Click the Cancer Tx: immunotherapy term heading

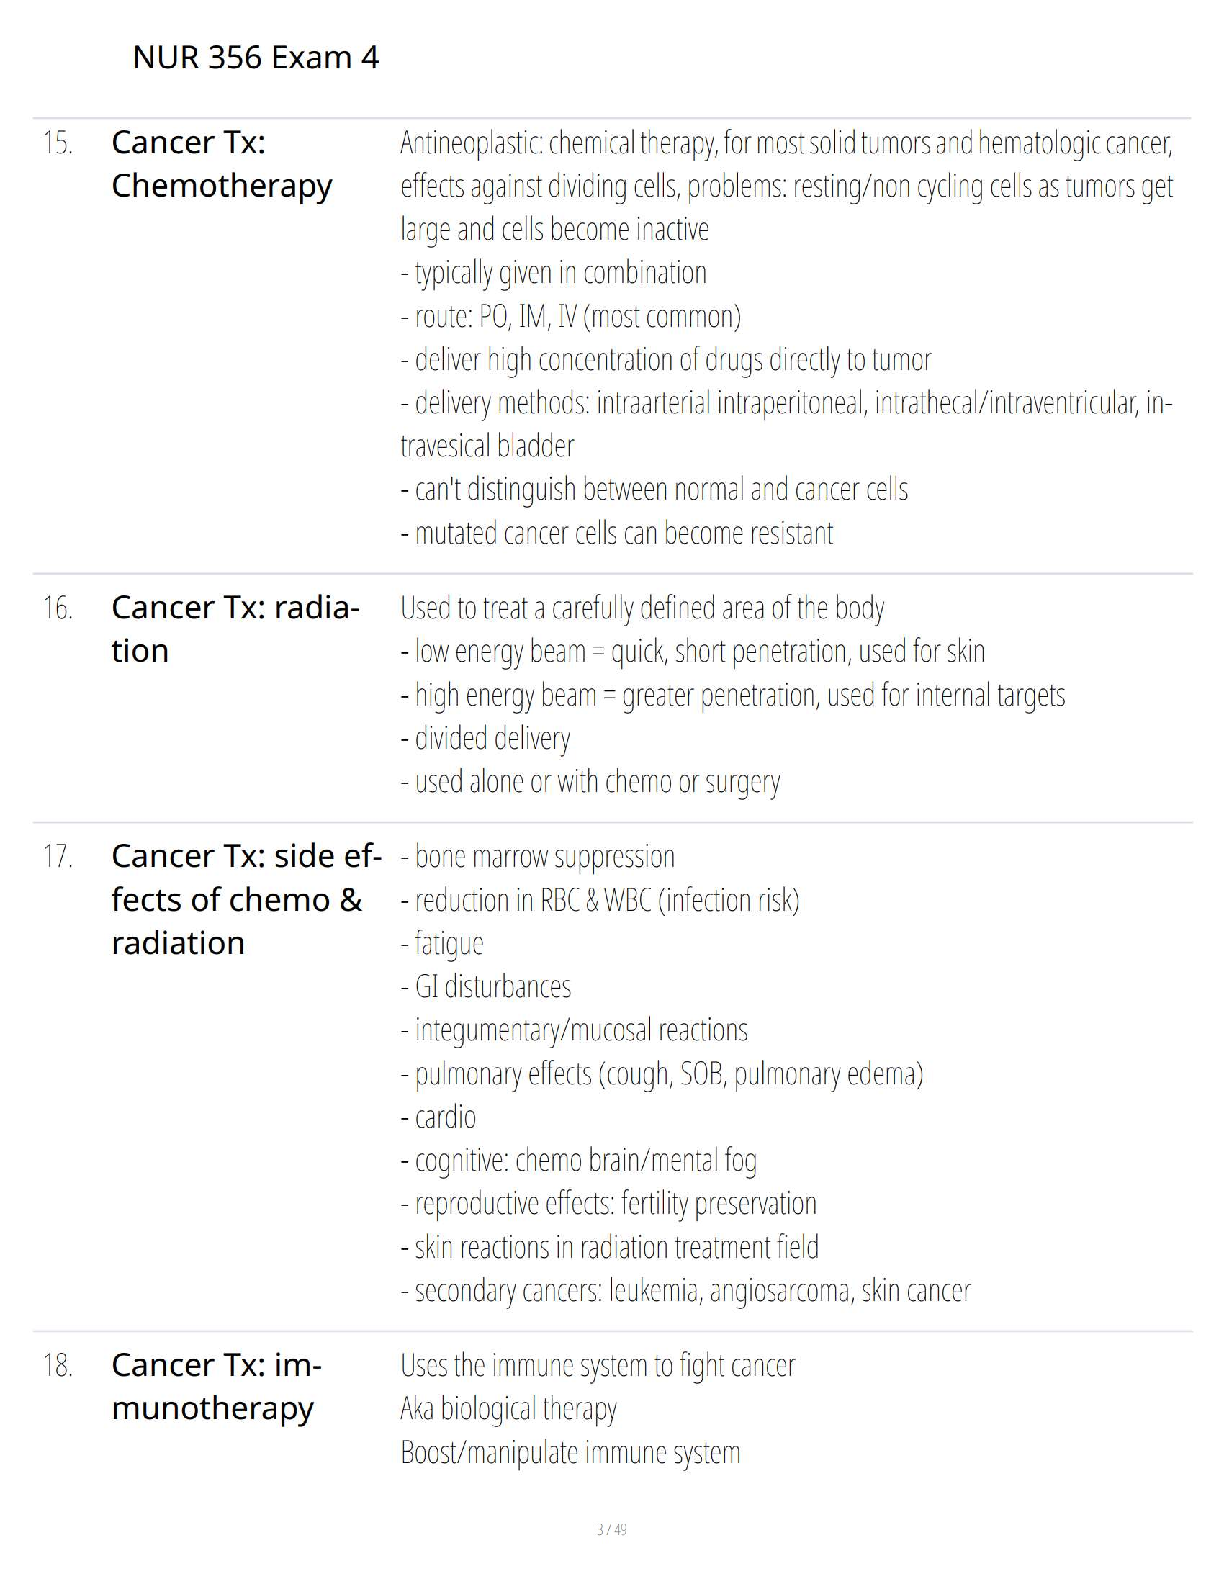pyautogui.click(x=216, y=1386)
